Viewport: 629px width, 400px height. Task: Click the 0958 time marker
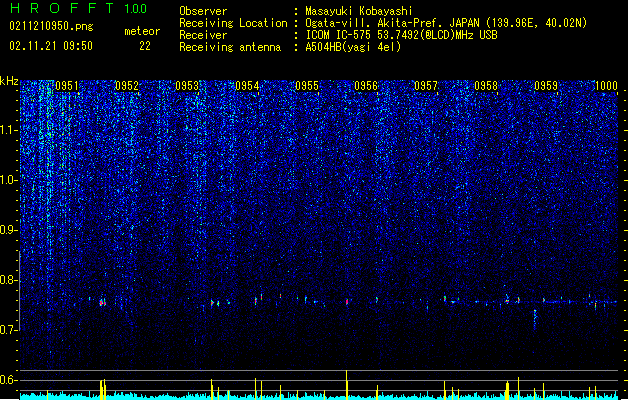point(486,86)
